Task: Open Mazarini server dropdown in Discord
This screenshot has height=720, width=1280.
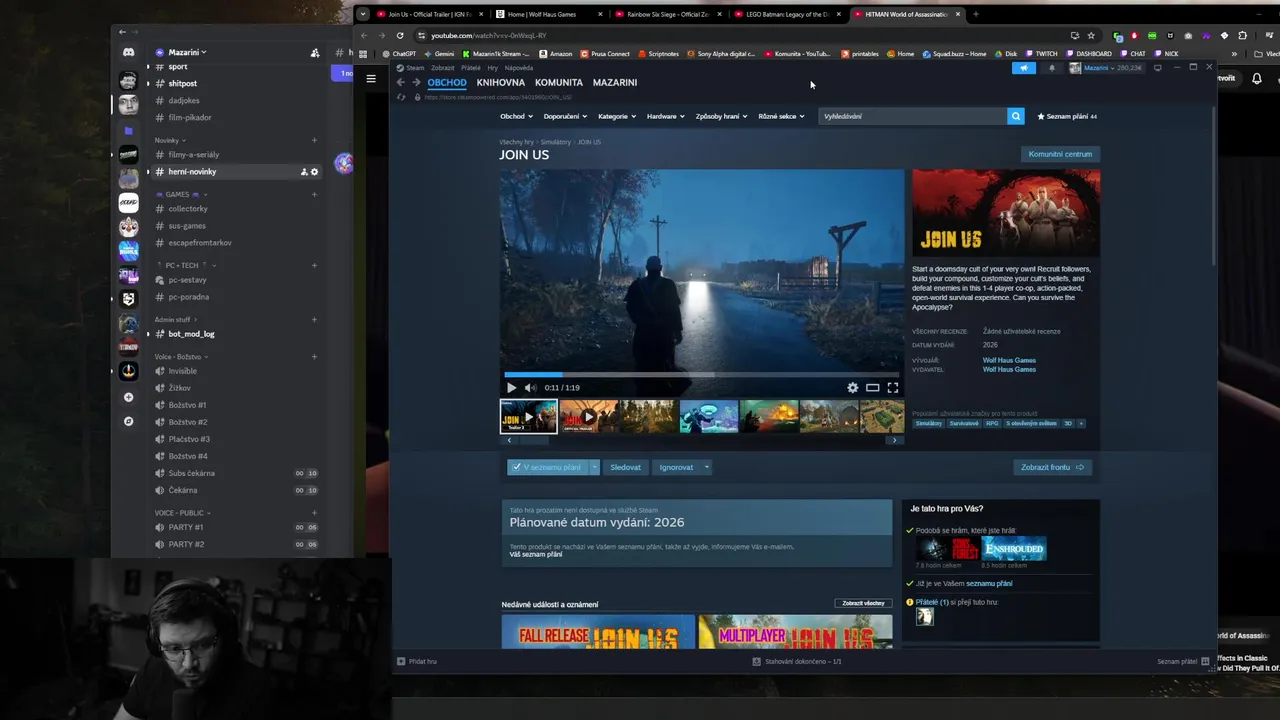Action: [x=187, y=52]
